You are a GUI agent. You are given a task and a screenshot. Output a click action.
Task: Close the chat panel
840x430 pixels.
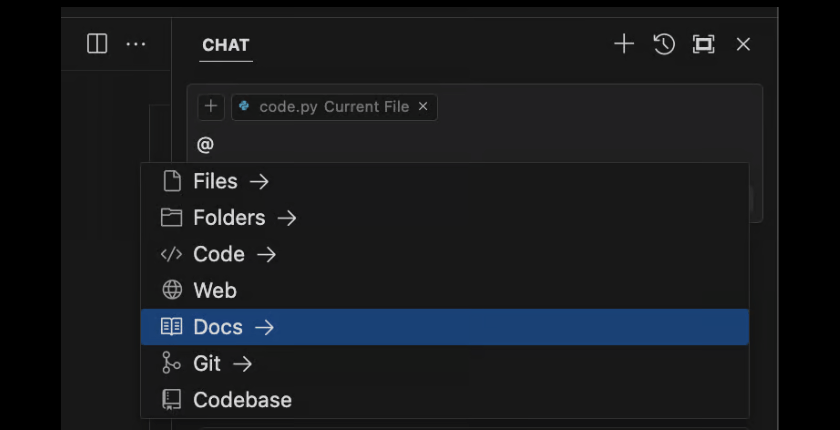click(x=743, y=44)
